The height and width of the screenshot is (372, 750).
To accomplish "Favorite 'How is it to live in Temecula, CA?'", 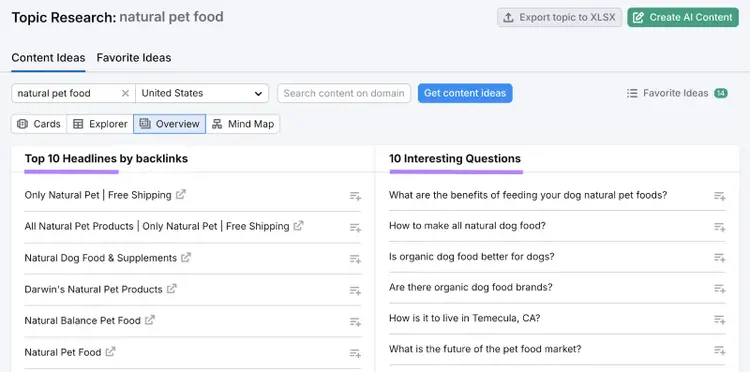I will tap(719, 319).
